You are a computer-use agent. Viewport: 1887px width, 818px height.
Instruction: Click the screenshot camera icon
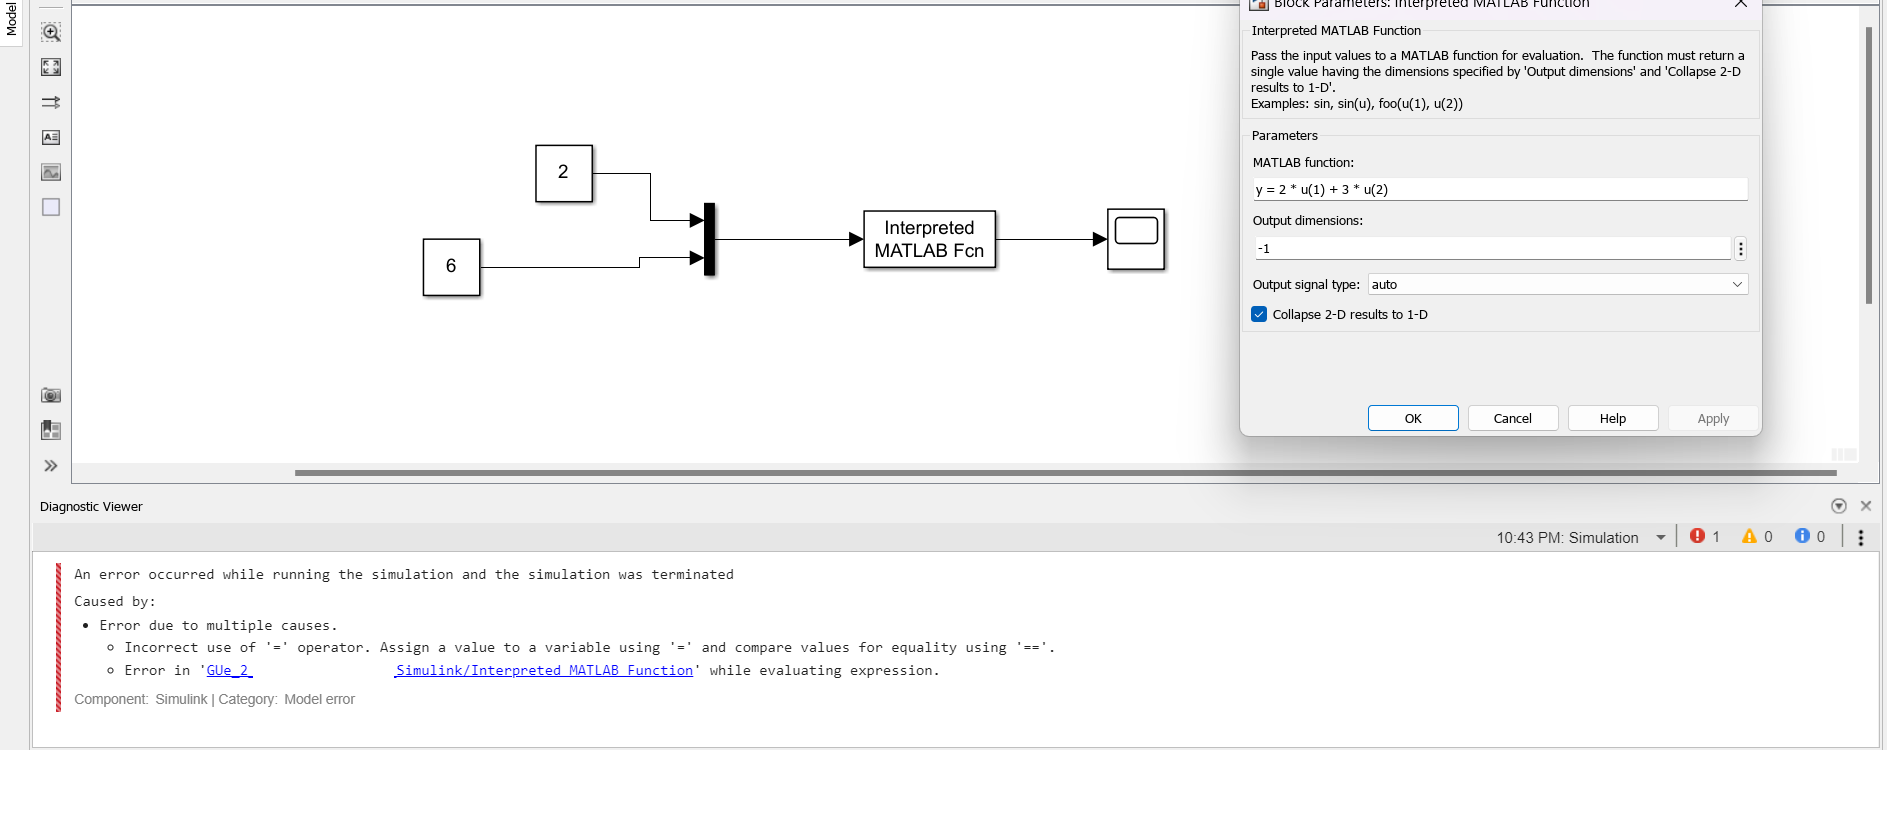pos(51,395)
